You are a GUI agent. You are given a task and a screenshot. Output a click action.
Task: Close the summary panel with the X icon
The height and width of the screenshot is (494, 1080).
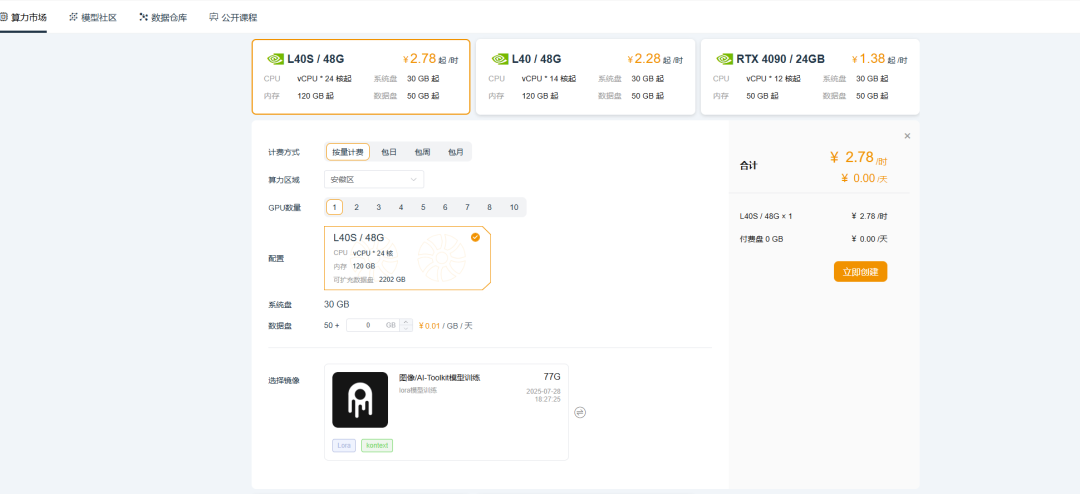[907, 136]
